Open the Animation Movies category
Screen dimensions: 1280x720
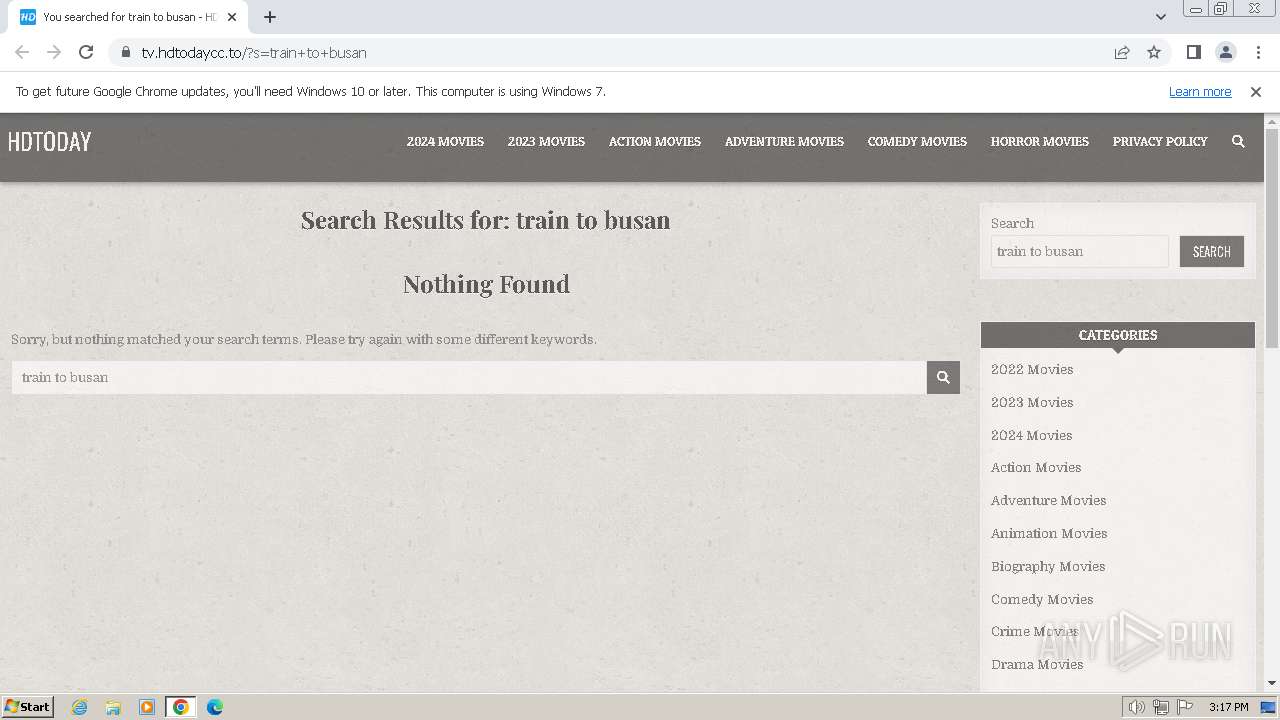[1049, 533]
